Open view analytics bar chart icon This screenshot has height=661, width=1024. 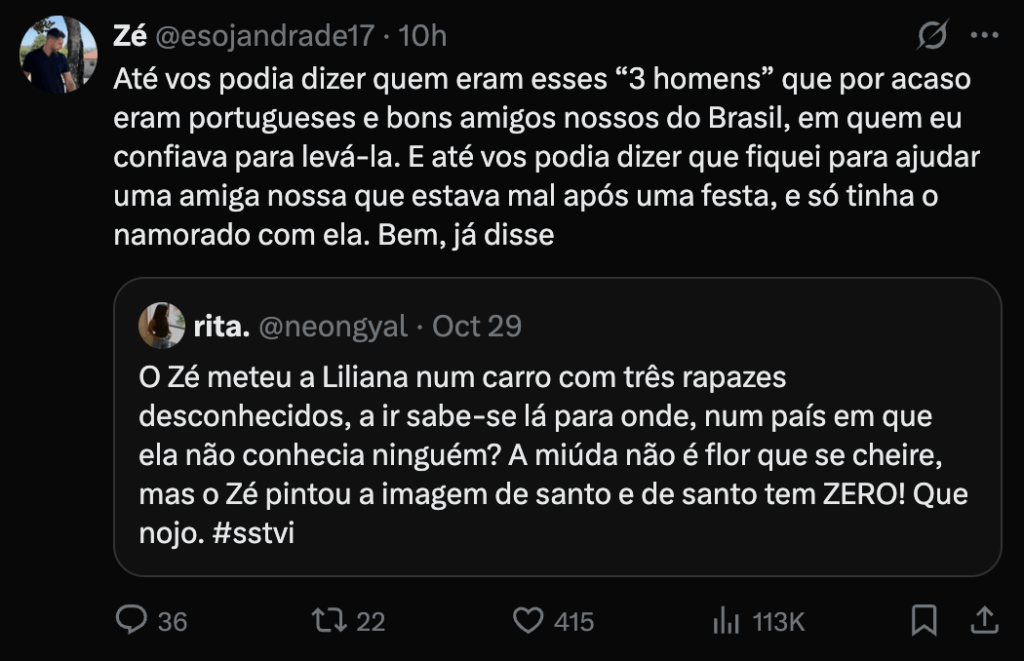pos(726,621)
